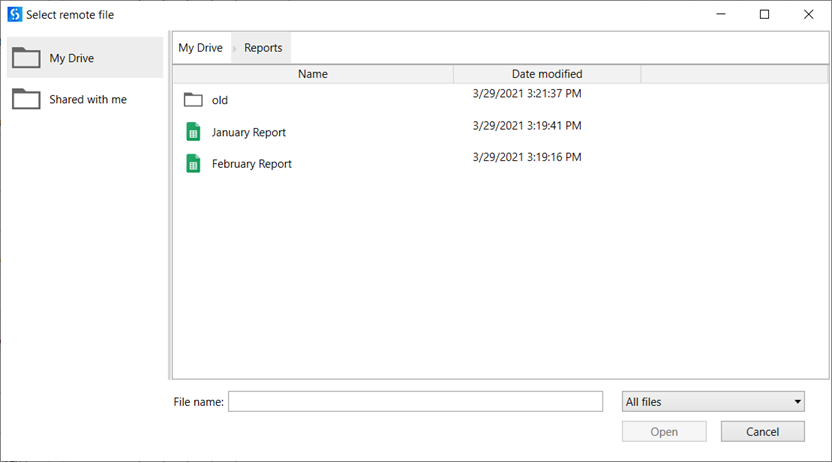Image resolution: width=832 pixels, height=463 pixels.
Task: Click the February Report spreadsheet icon
Action: pyautogui.click(x=193, y=164)
